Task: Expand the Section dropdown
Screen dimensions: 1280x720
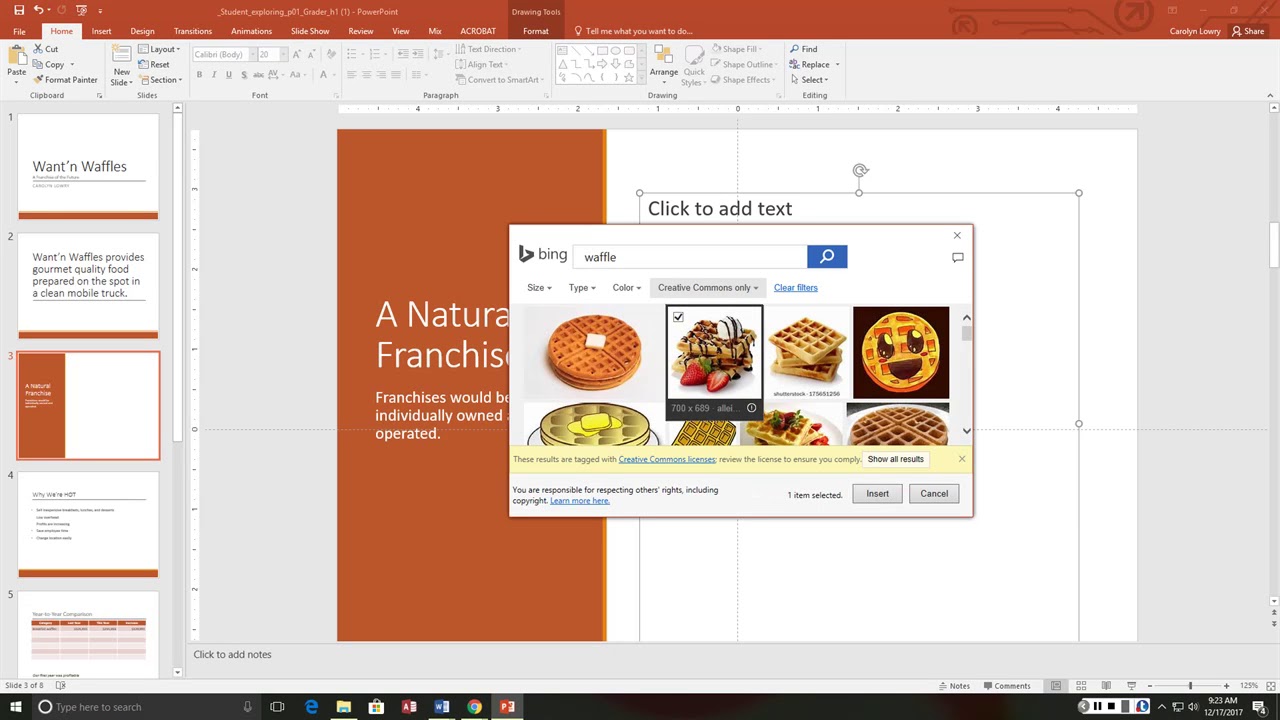Action: pyautogui.click(x=161, y=80)
